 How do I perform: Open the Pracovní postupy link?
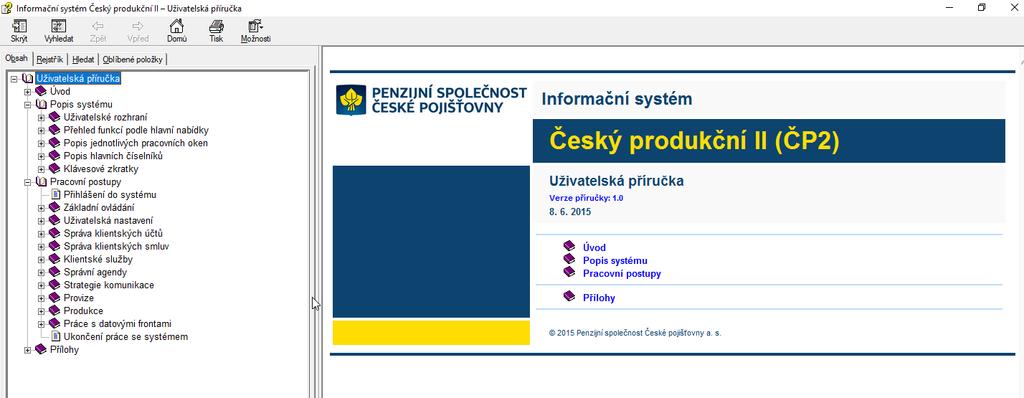[622, 274]
